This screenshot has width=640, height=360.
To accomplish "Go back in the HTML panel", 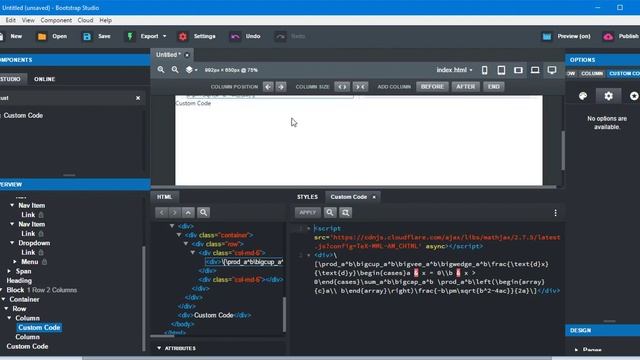I will [162, 212].
